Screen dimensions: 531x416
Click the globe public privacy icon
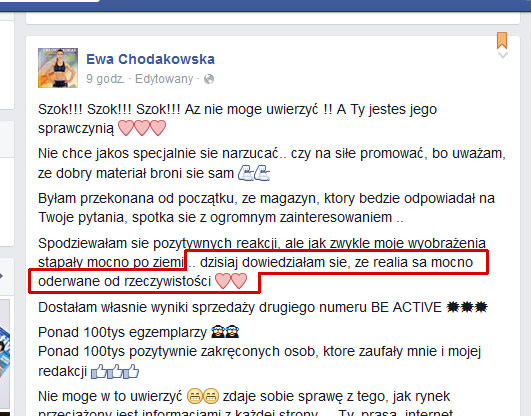coord(209,79)
